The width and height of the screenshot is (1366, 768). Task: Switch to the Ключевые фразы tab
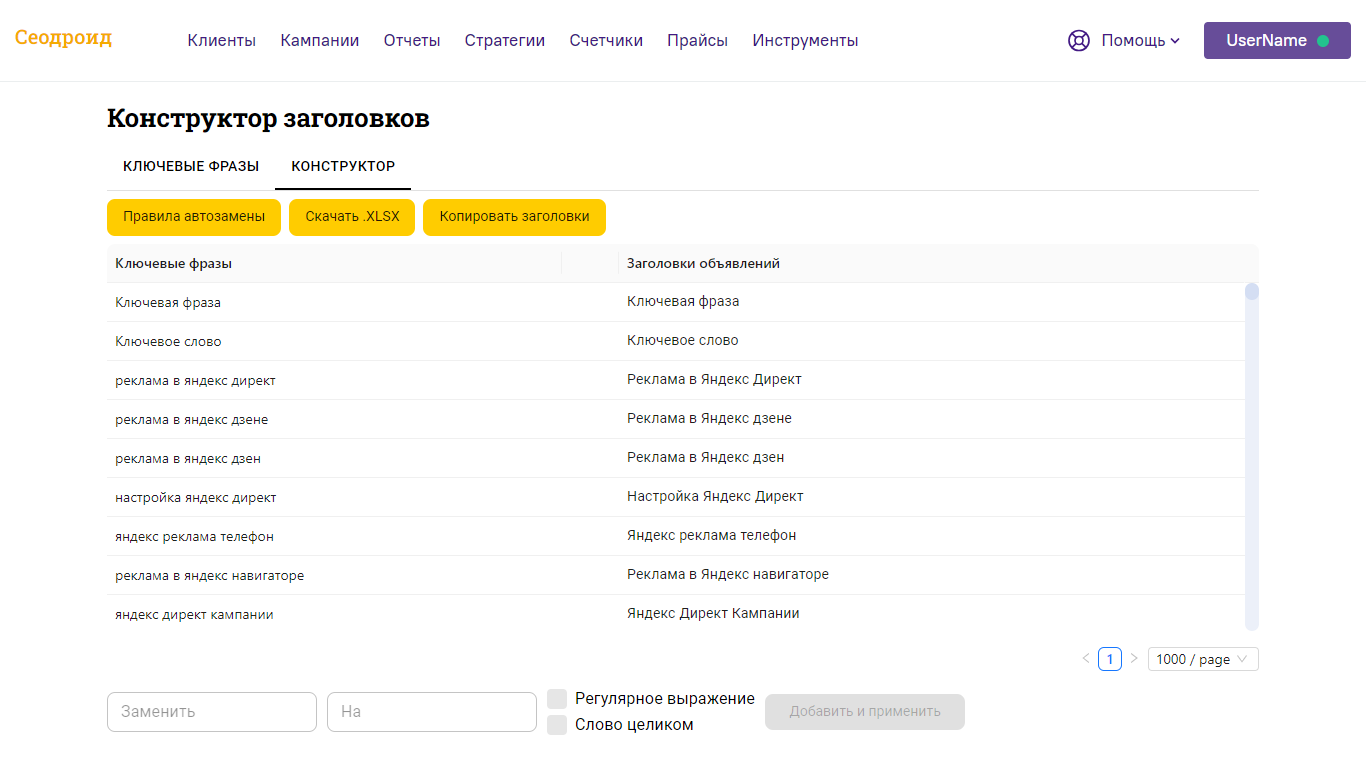[191, 166]
